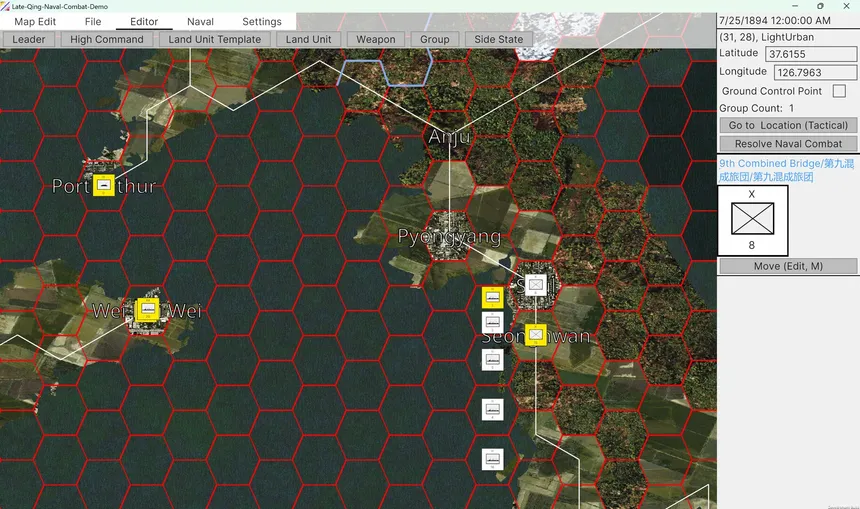Viewport: 860px width, 509px height.
Task: Click the Group button
Action: coord(434,39)
